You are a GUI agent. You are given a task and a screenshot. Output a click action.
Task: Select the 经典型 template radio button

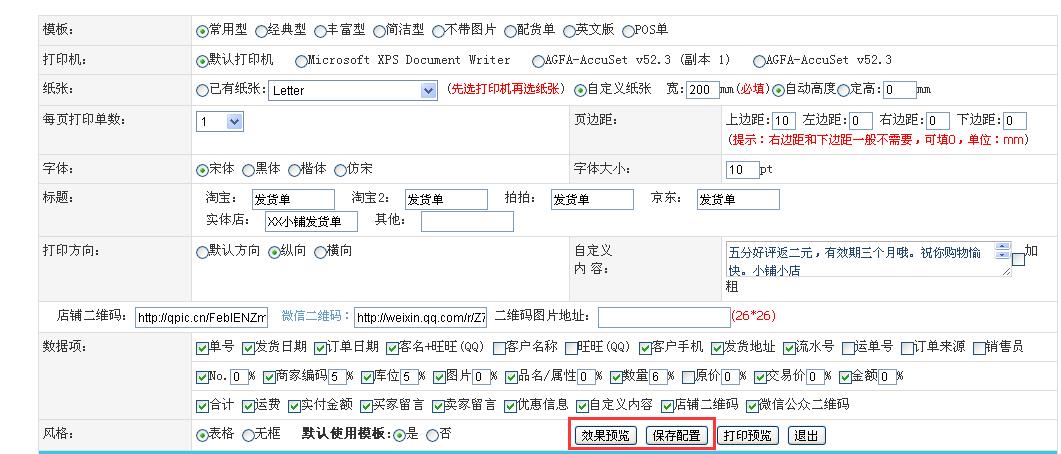(x=262, y=31)
